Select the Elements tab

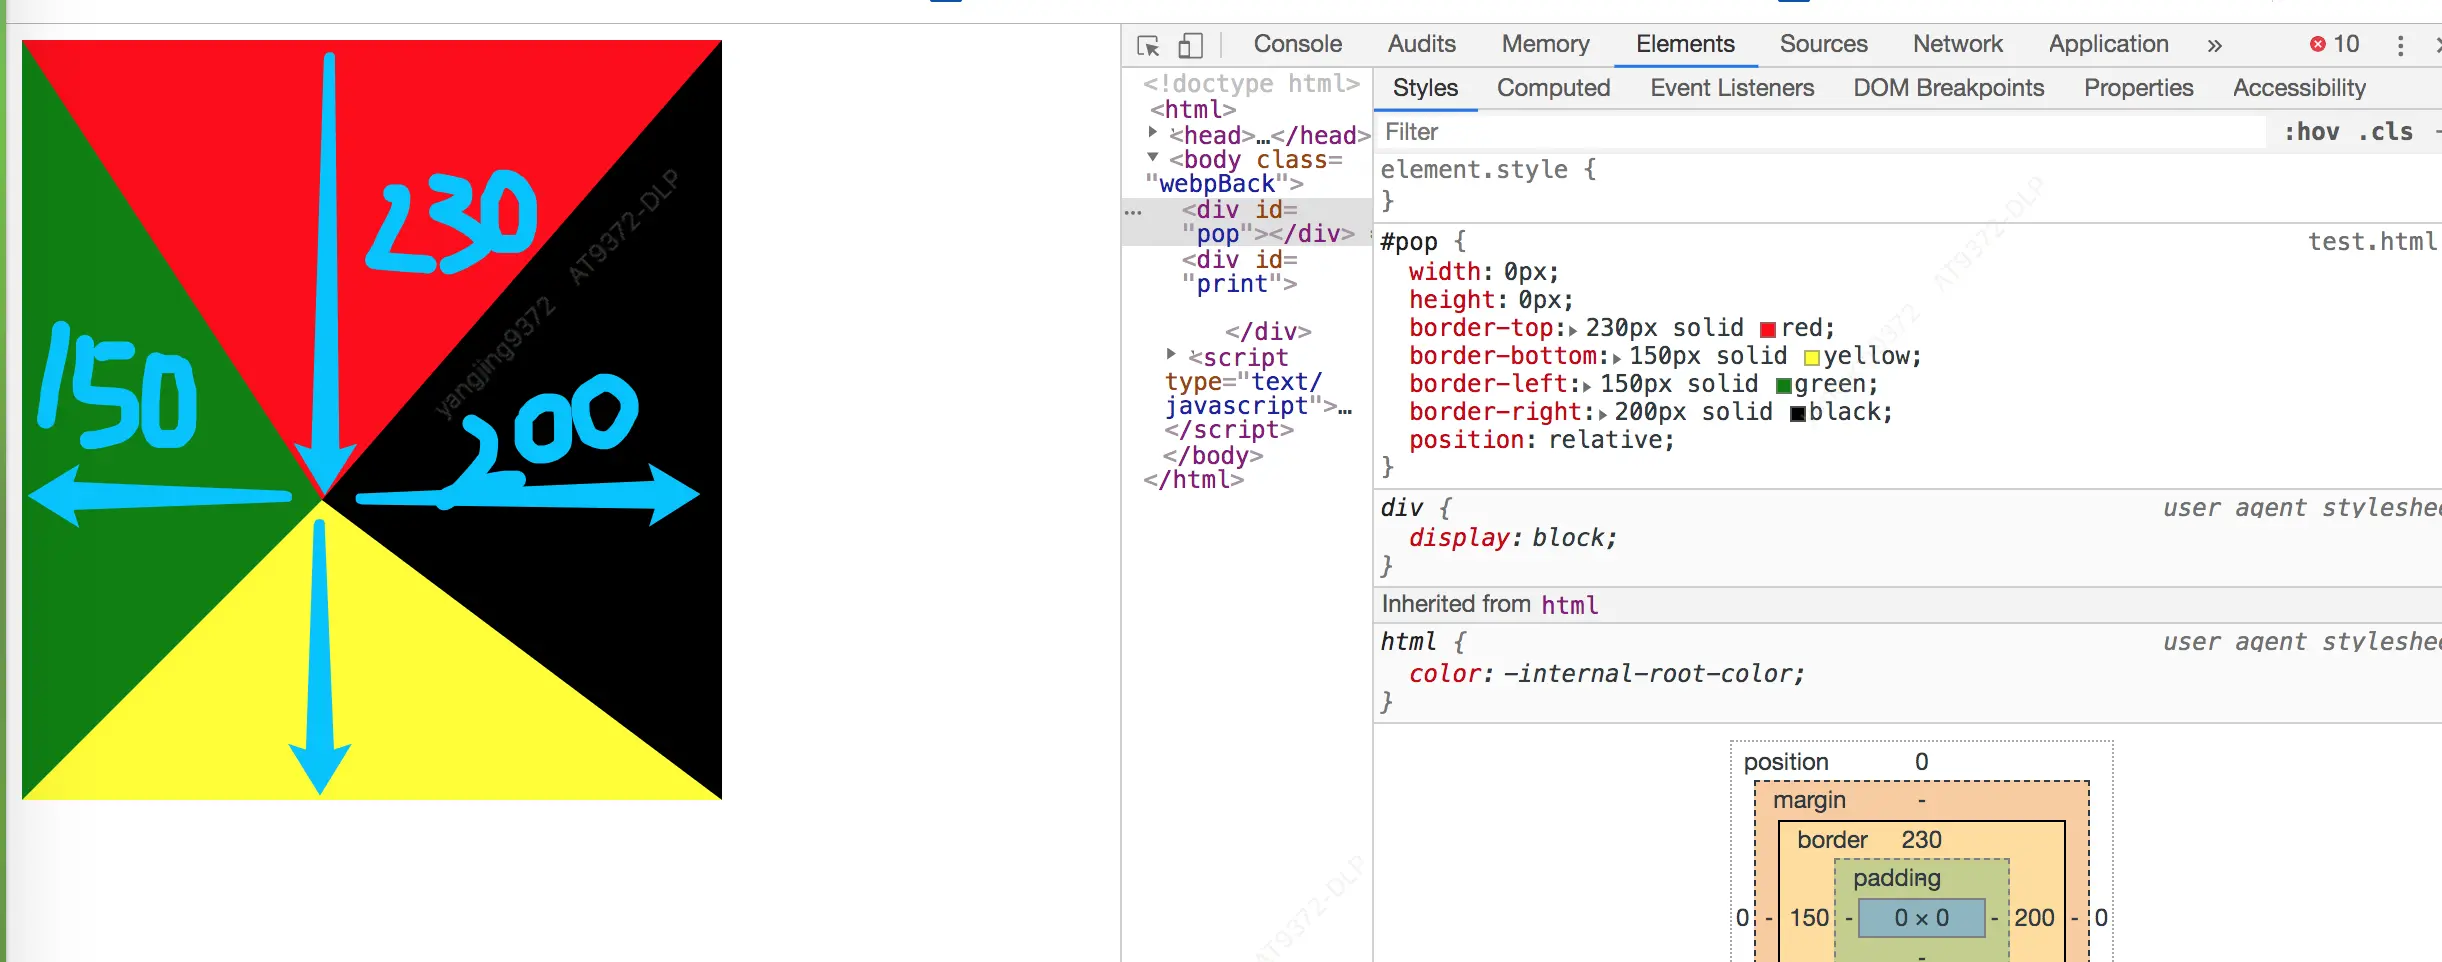(x=1685, y=44)
